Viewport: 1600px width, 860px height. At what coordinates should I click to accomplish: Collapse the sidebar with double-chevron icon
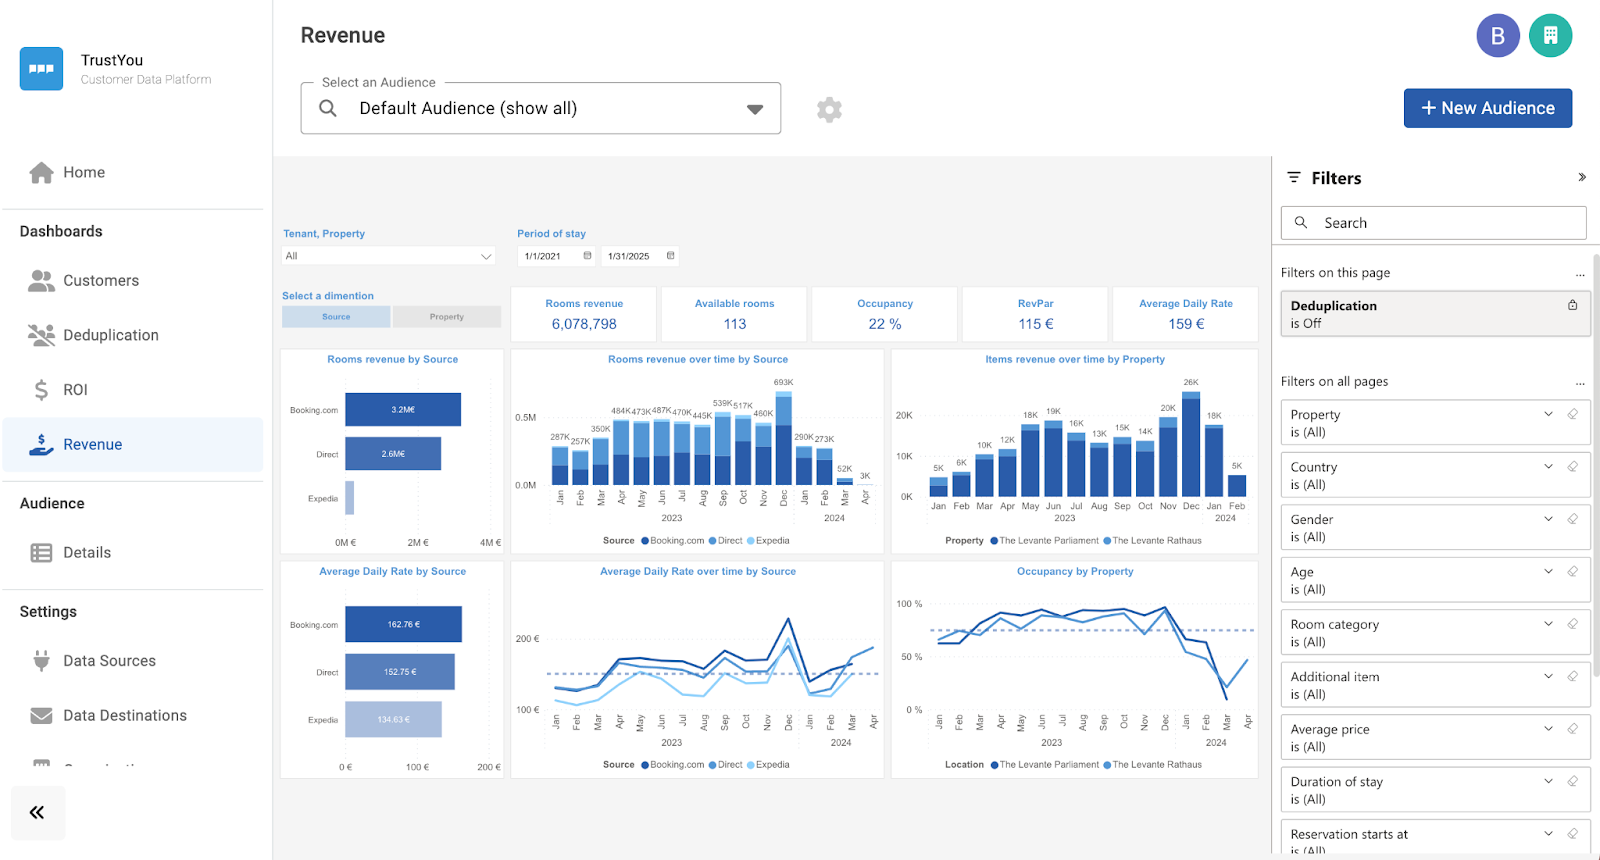click(x=37, y=812)
